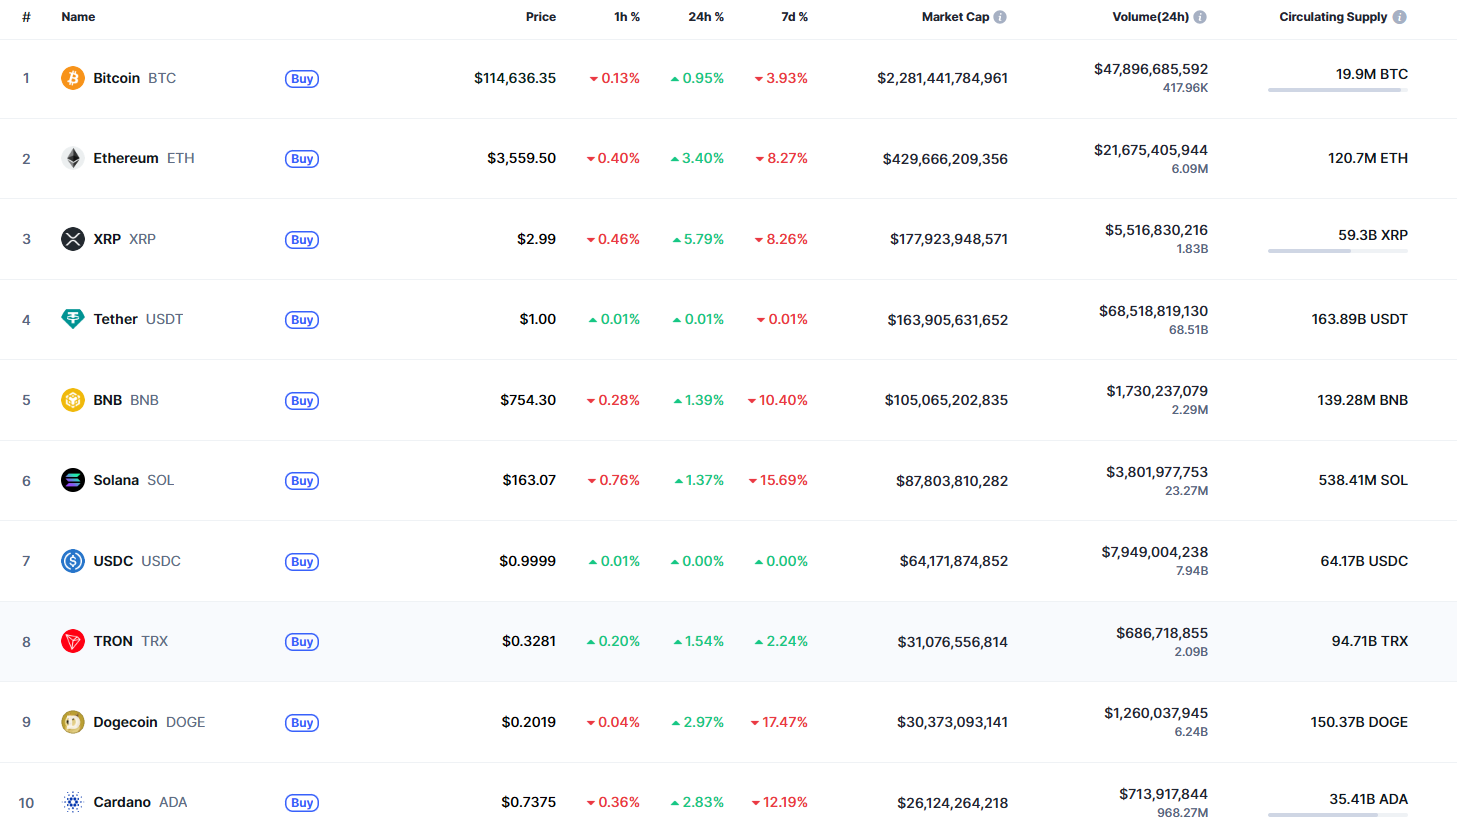The image size is (1457, 838).
Task: Click the Dogecoin coin logo
Action: point(73,722)
